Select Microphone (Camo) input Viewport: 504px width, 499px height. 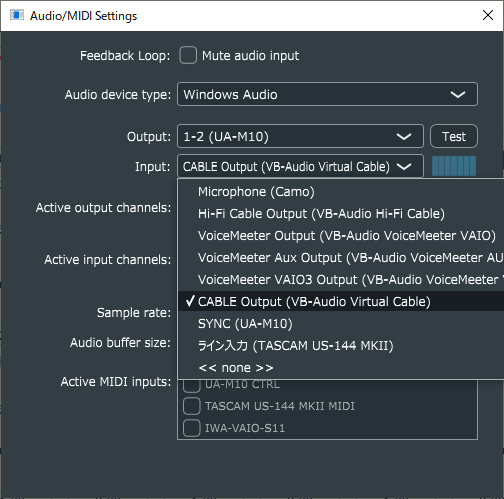pos(341,192)
